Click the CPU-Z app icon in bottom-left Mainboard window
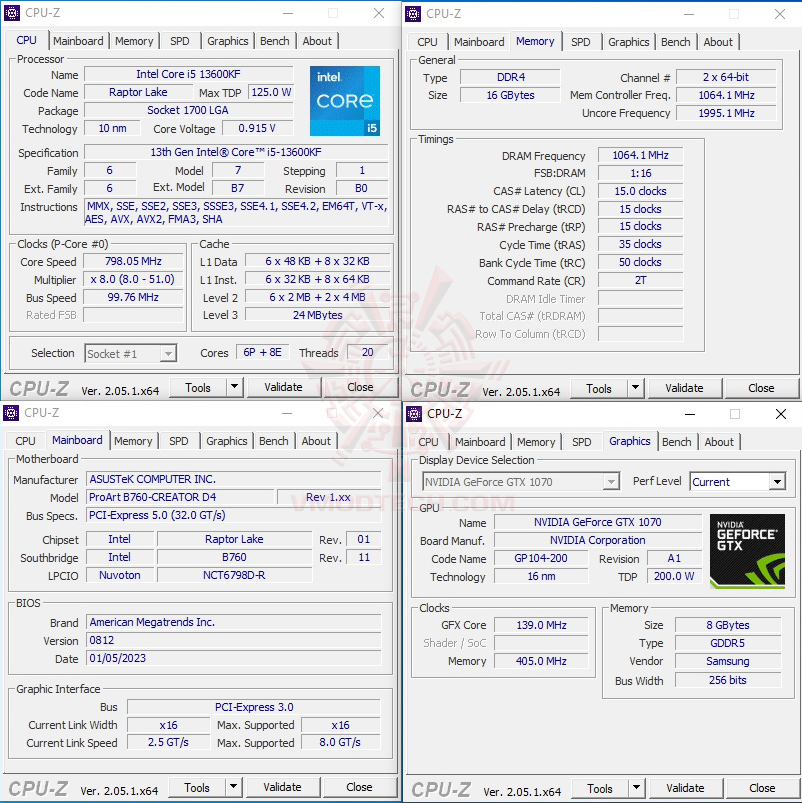Image resolution: width=802 pixels, height=803 pixels. (11, 413)
